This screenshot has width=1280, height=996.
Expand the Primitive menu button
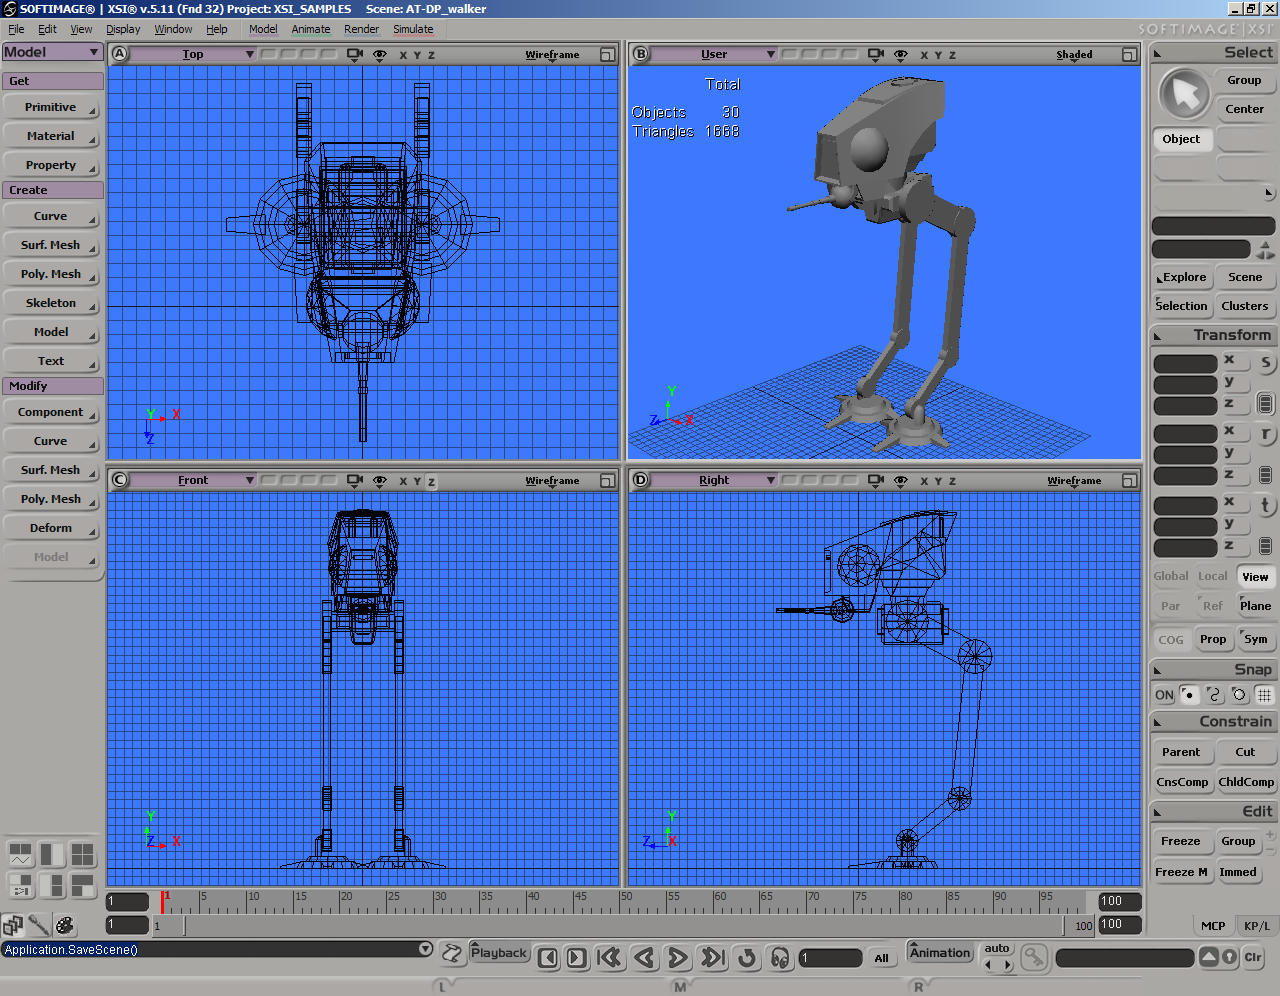pyautogui.click(x=51, y=107)
